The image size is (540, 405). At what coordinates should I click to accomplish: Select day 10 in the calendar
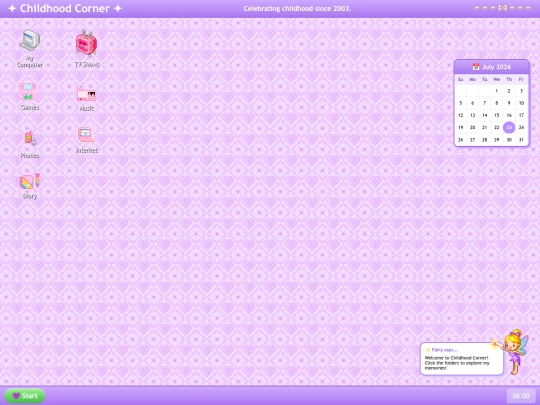point(521,103)
